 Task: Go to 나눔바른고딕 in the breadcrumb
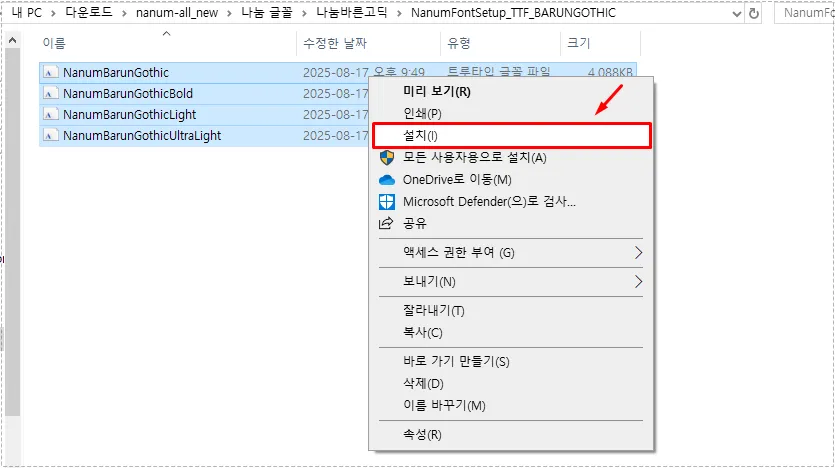[352, 13]
